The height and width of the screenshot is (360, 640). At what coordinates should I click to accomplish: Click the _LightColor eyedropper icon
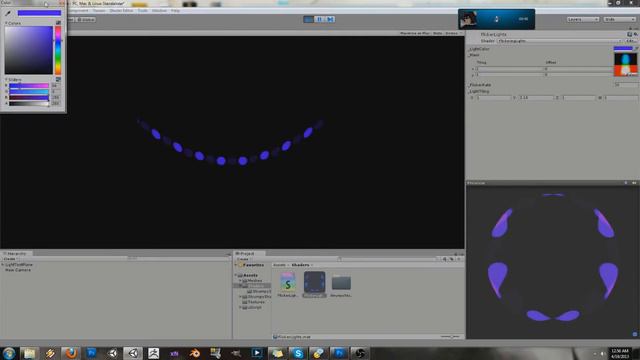point(636,49)
